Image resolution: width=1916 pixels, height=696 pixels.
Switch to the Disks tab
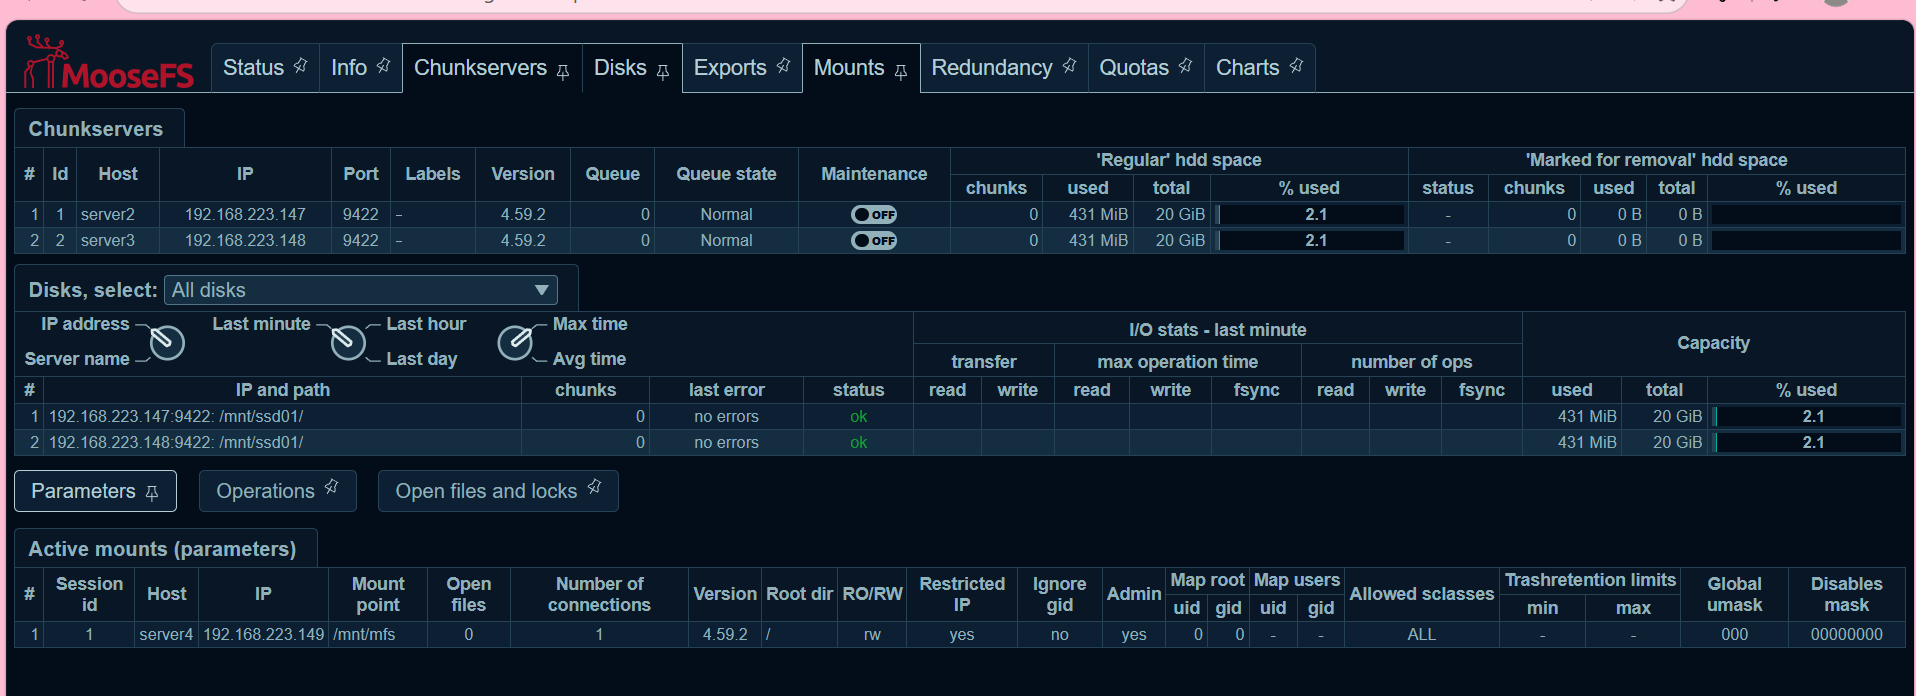(620, 68)
